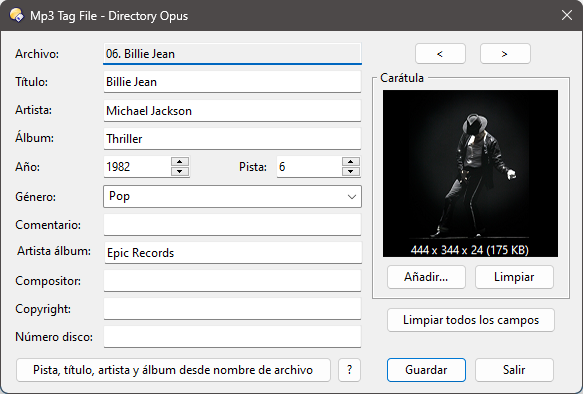The height and width of the screenshot is (394, 583).
Task: Click into the Artista álbum field with Epic Records
Action: click(x=233, y=253)
